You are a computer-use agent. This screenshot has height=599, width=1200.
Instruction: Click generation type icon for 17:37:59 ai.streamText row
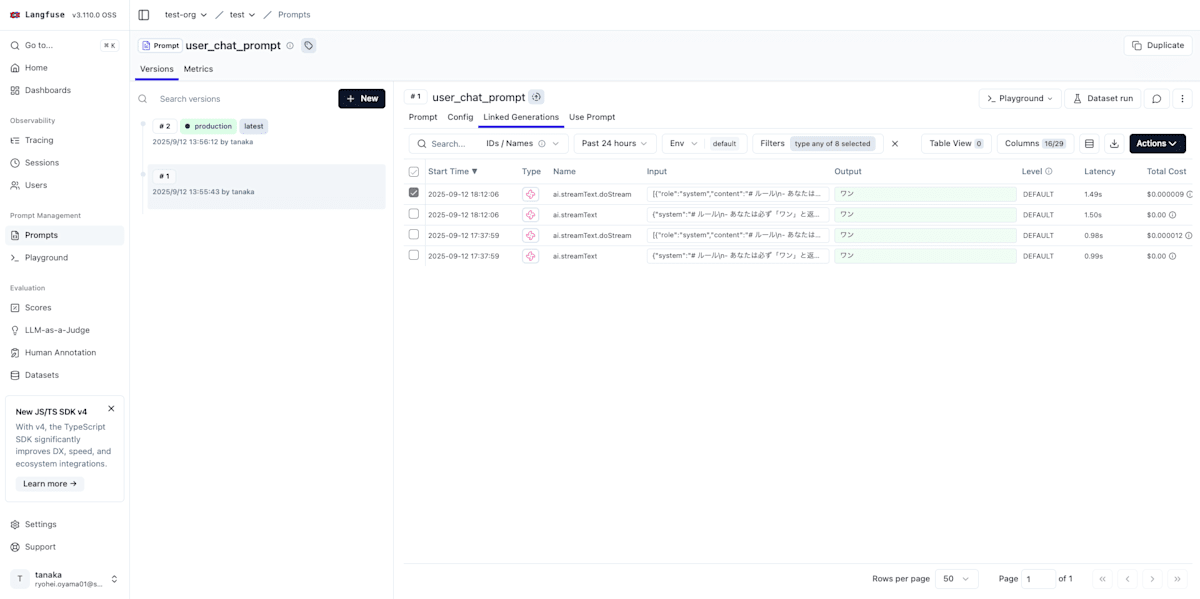[x=530, y=256]
